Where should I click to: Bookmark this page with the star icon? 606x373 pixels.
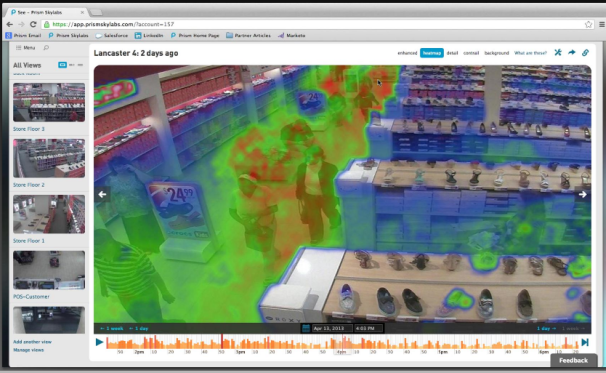[x=588, y=24]
